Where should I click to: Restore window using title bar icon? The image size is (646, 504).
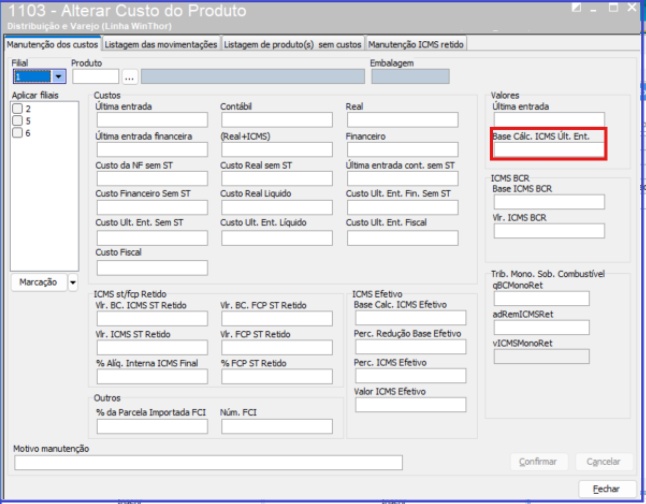coord(576,8)
